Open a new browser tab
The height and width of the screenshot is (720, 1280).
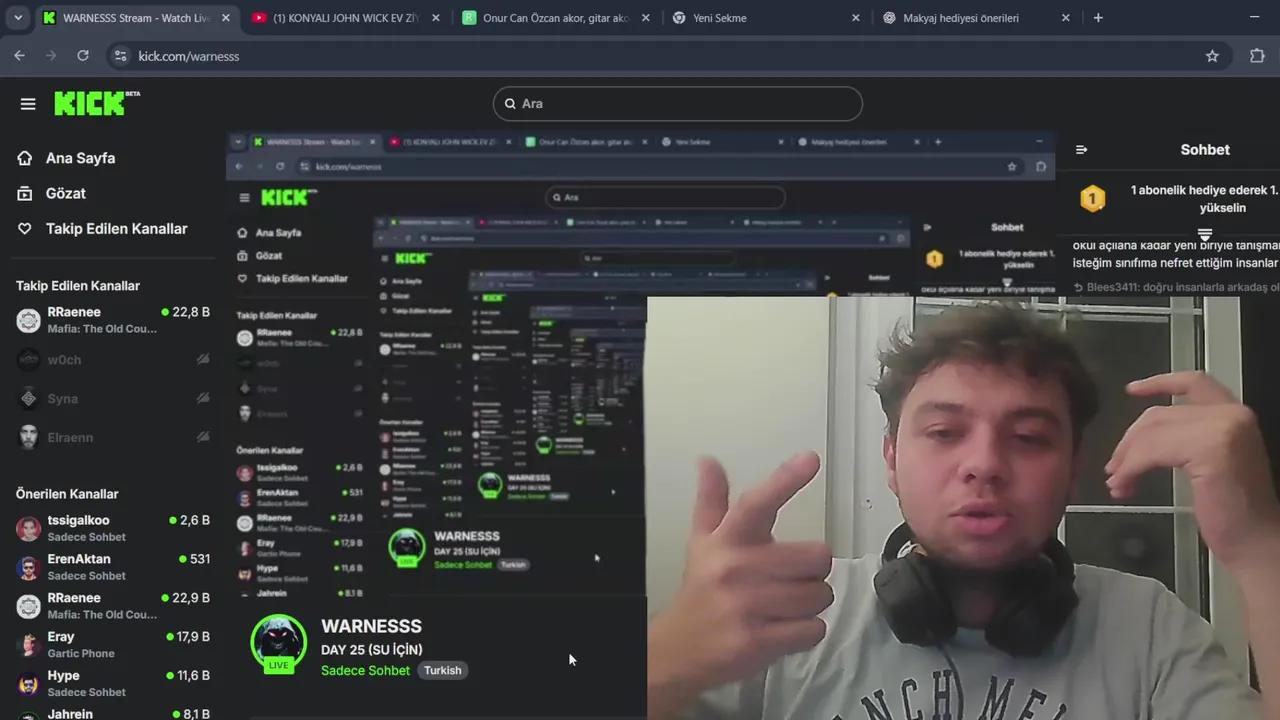click(x=1098, y=18)
